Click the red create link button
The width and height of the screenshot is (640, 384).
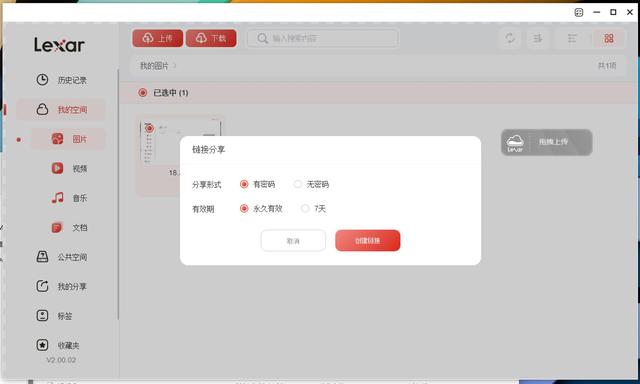pos(367,241)
